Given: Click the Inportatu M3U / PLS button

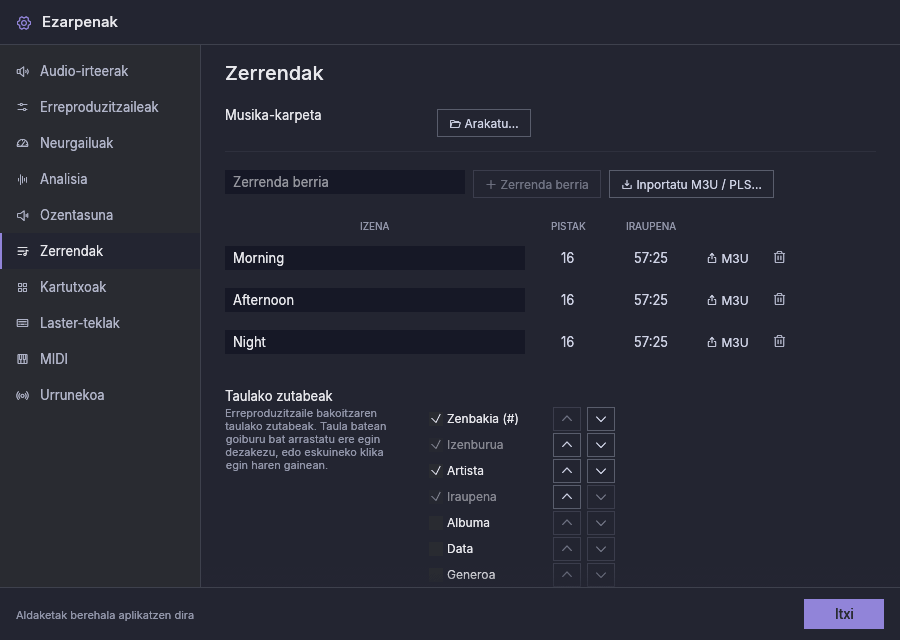Looking at the screenshot, I should point(691,184).
